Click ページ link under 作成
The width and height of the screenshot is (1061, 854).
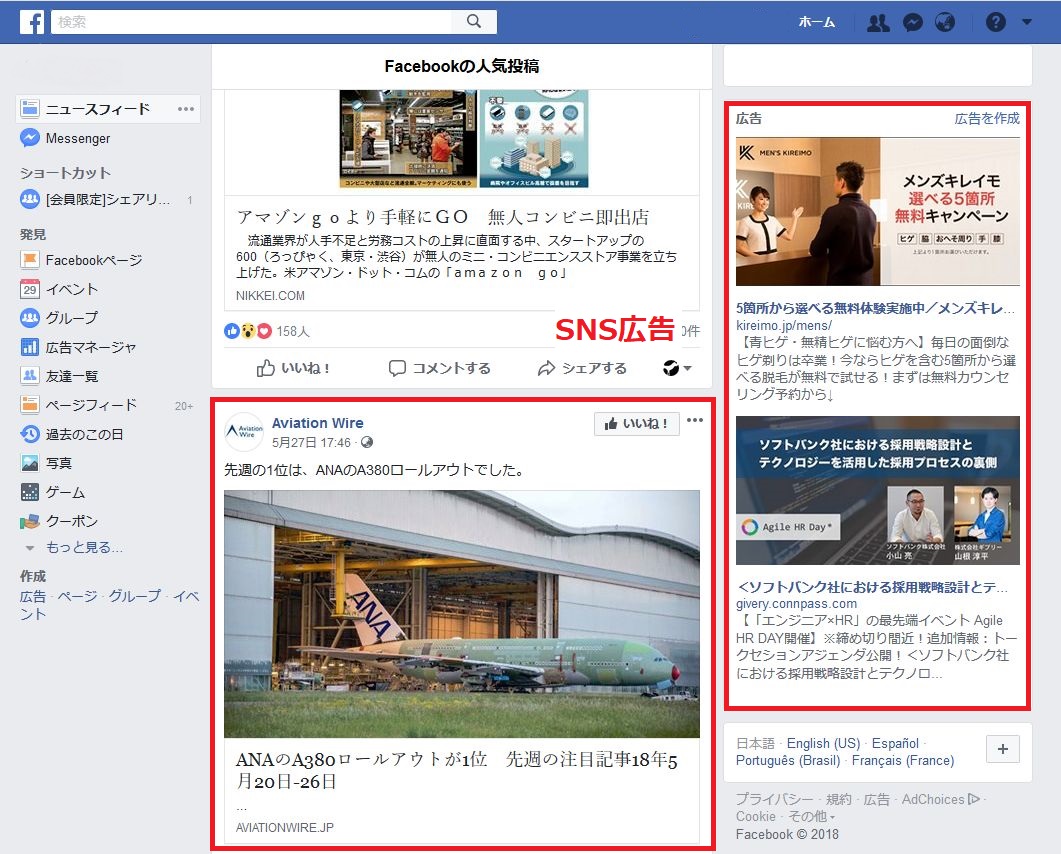coord(77,596)
